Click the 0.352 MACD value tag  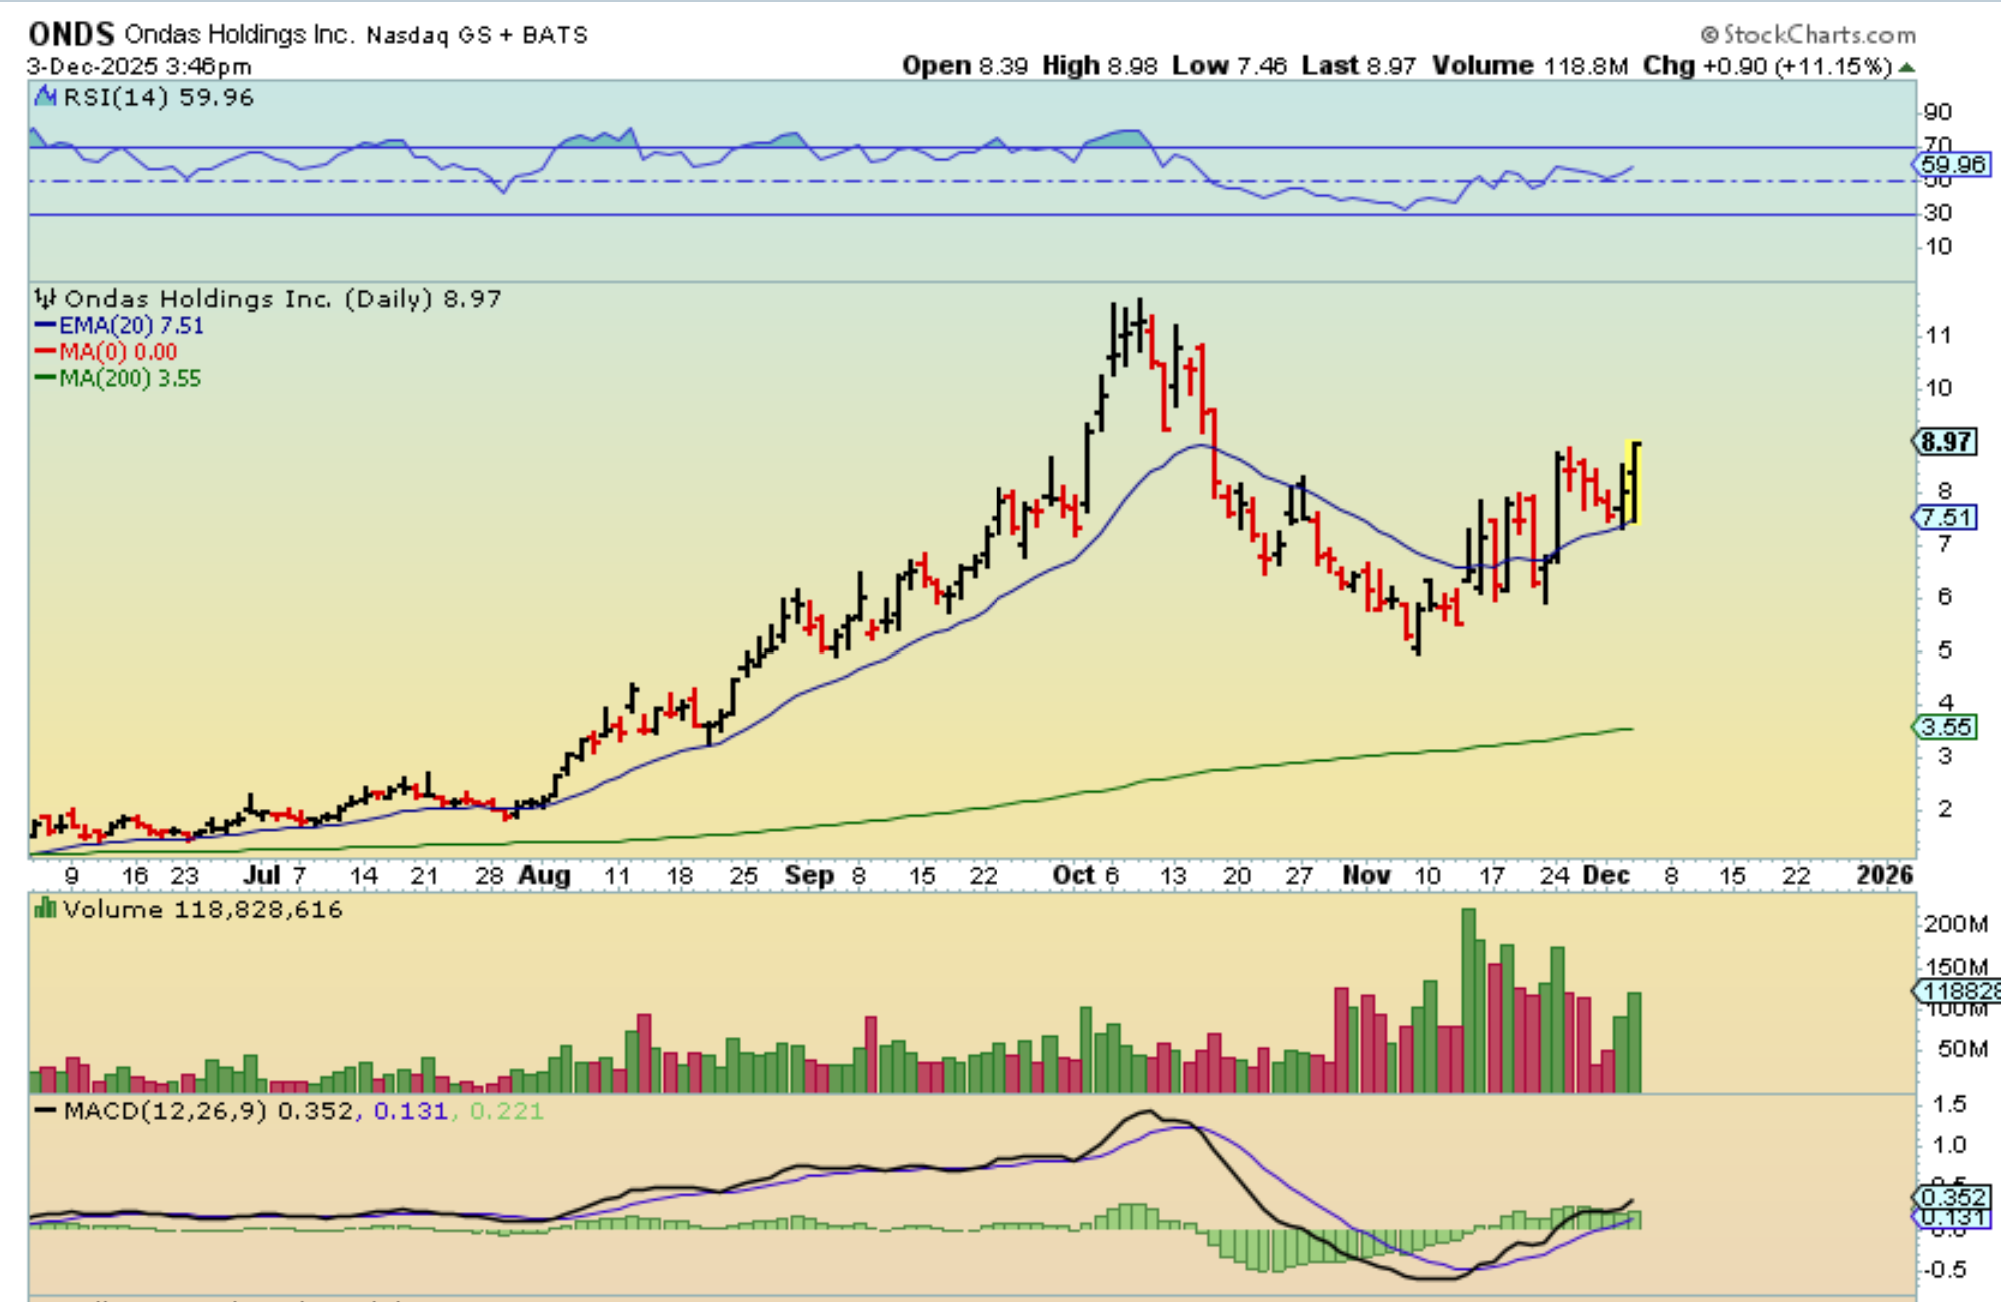1951,1197
